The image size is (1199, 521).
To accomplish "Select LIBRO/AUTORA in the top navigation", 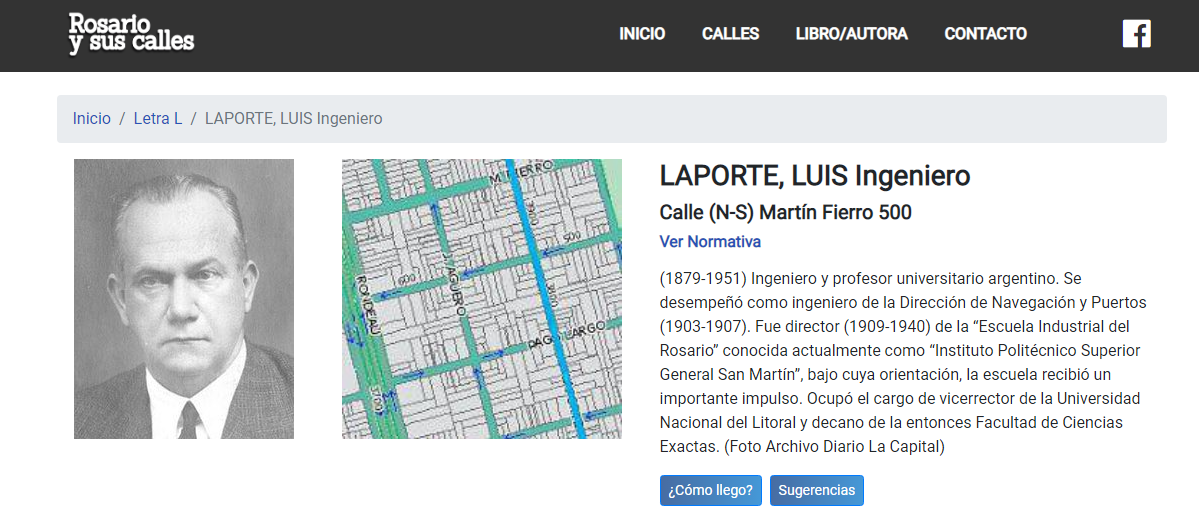I will (x=851, y=34).
